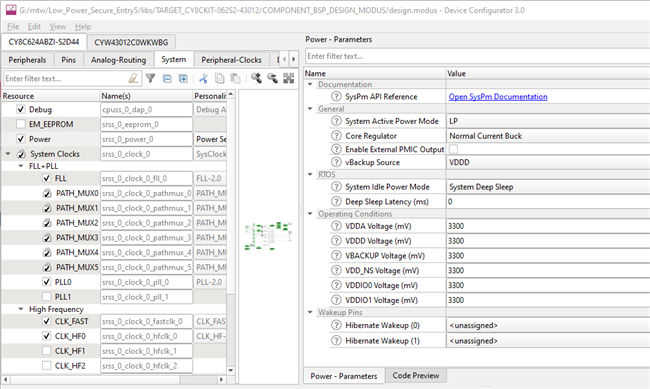The width and height of the screenshot is (650, 389).
Task: Open SysPm Documentation link
Action: (x=498, y=97)
